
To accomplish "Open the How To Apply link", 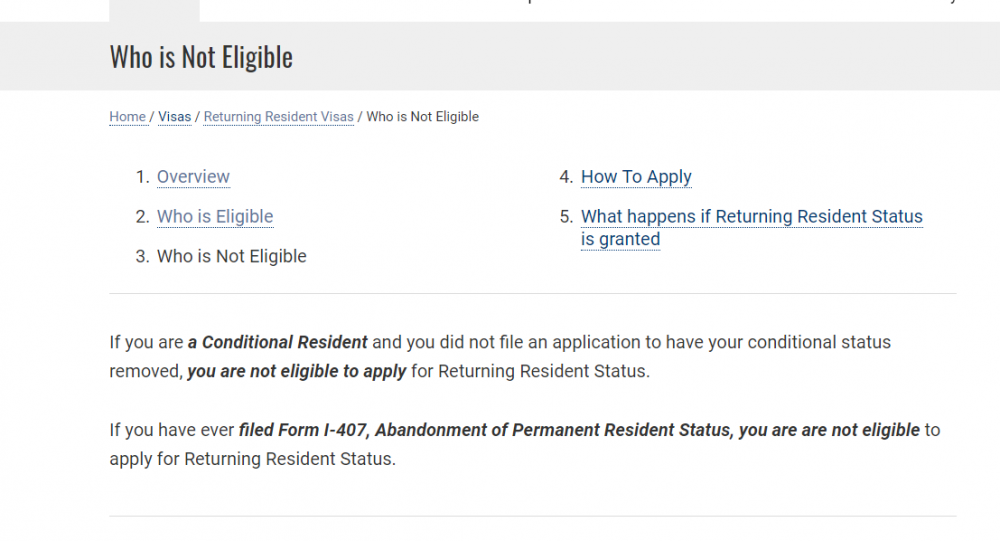I will 636,177.
